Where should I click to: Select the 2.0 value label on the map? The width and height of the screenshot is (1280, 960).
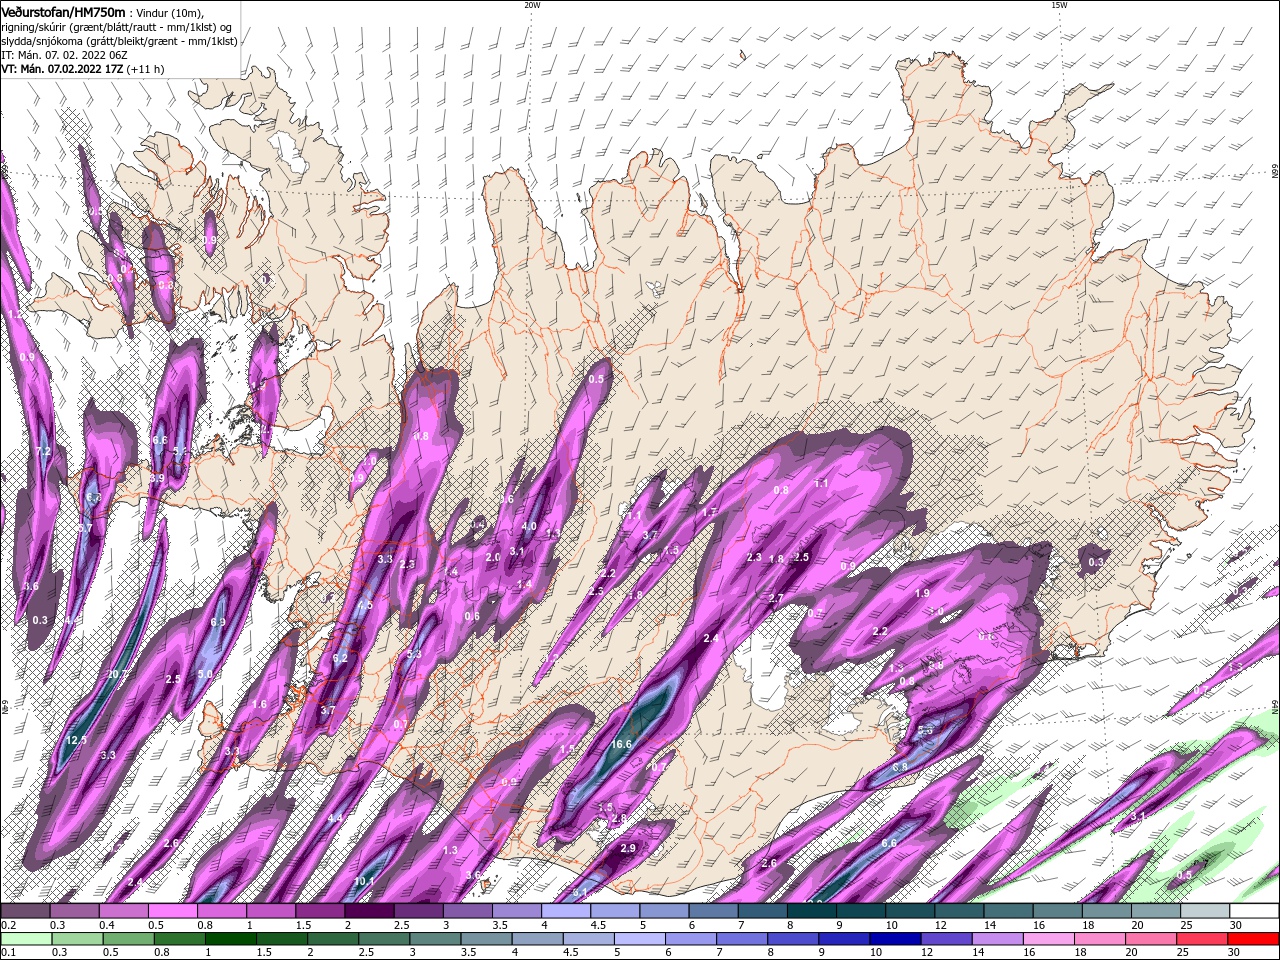[493, 558]
